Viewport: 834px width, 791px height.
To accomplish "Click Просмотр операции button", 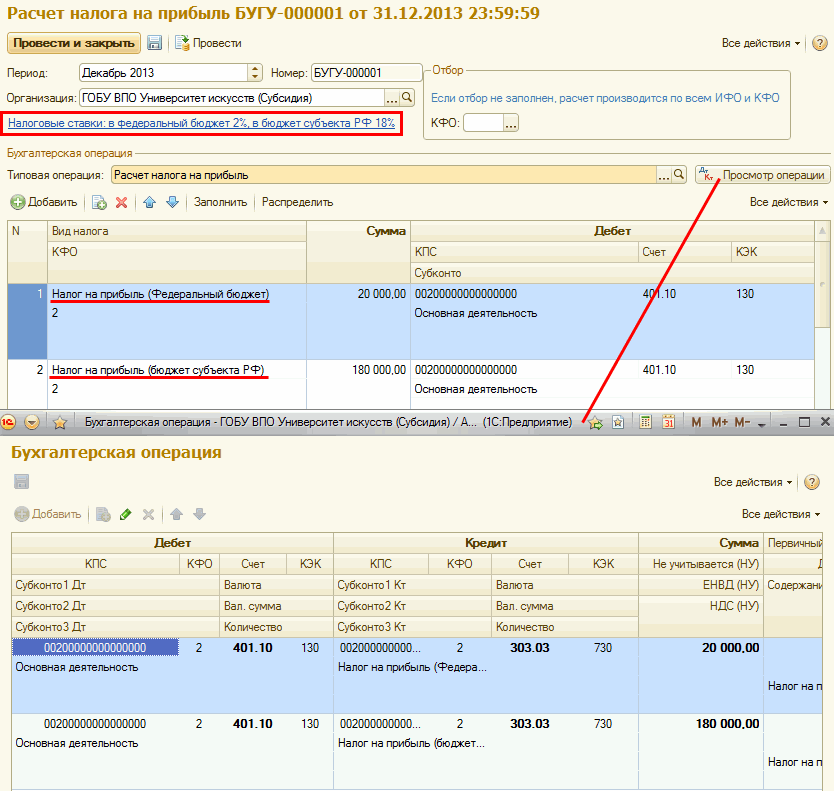I will pos(762,174).
